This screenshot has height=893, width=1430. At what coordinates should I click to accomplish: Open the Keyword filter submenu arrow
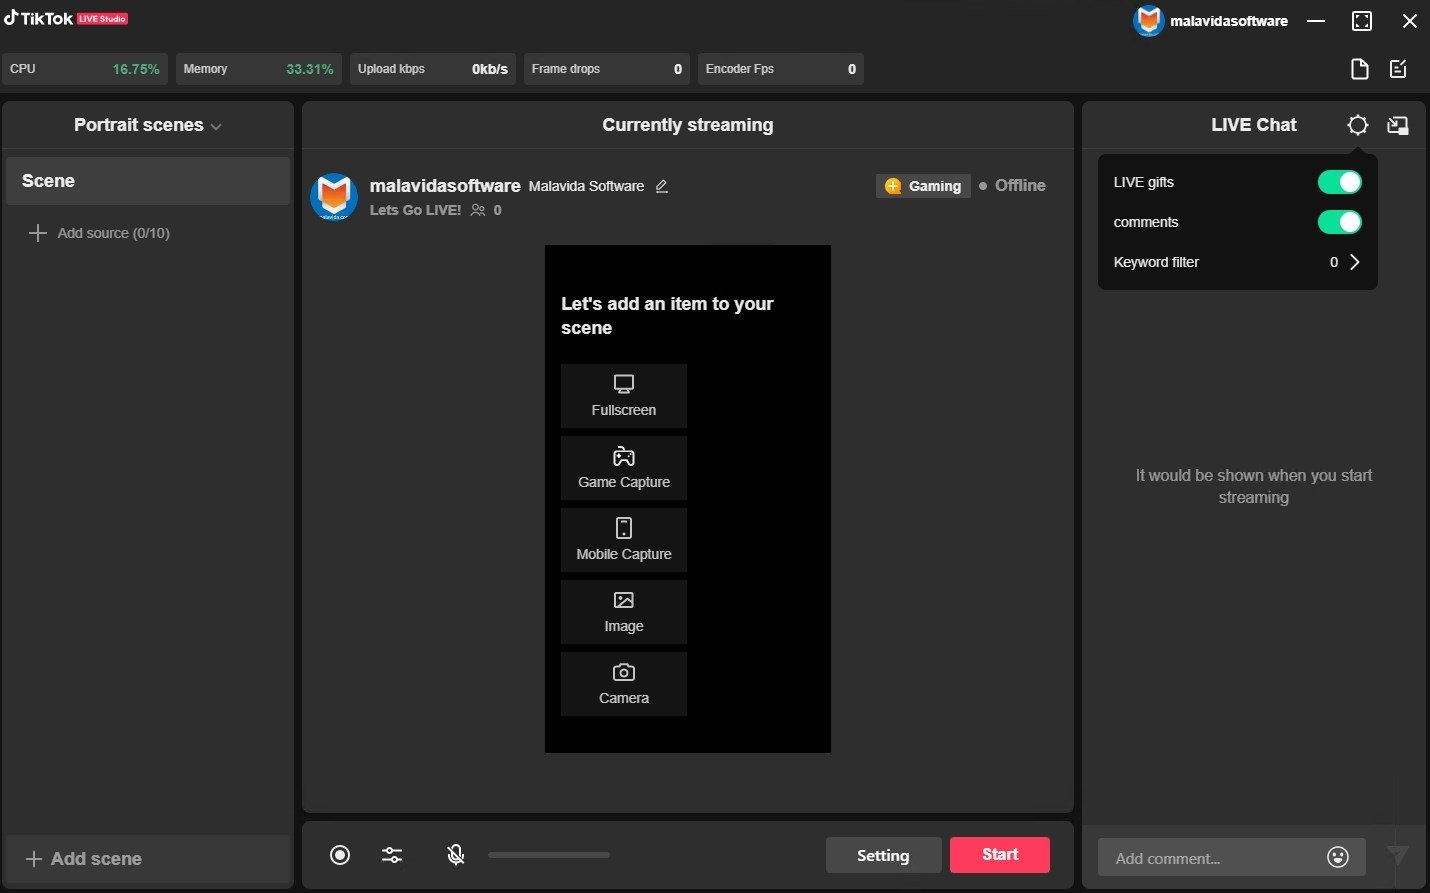click(1355, 262)
